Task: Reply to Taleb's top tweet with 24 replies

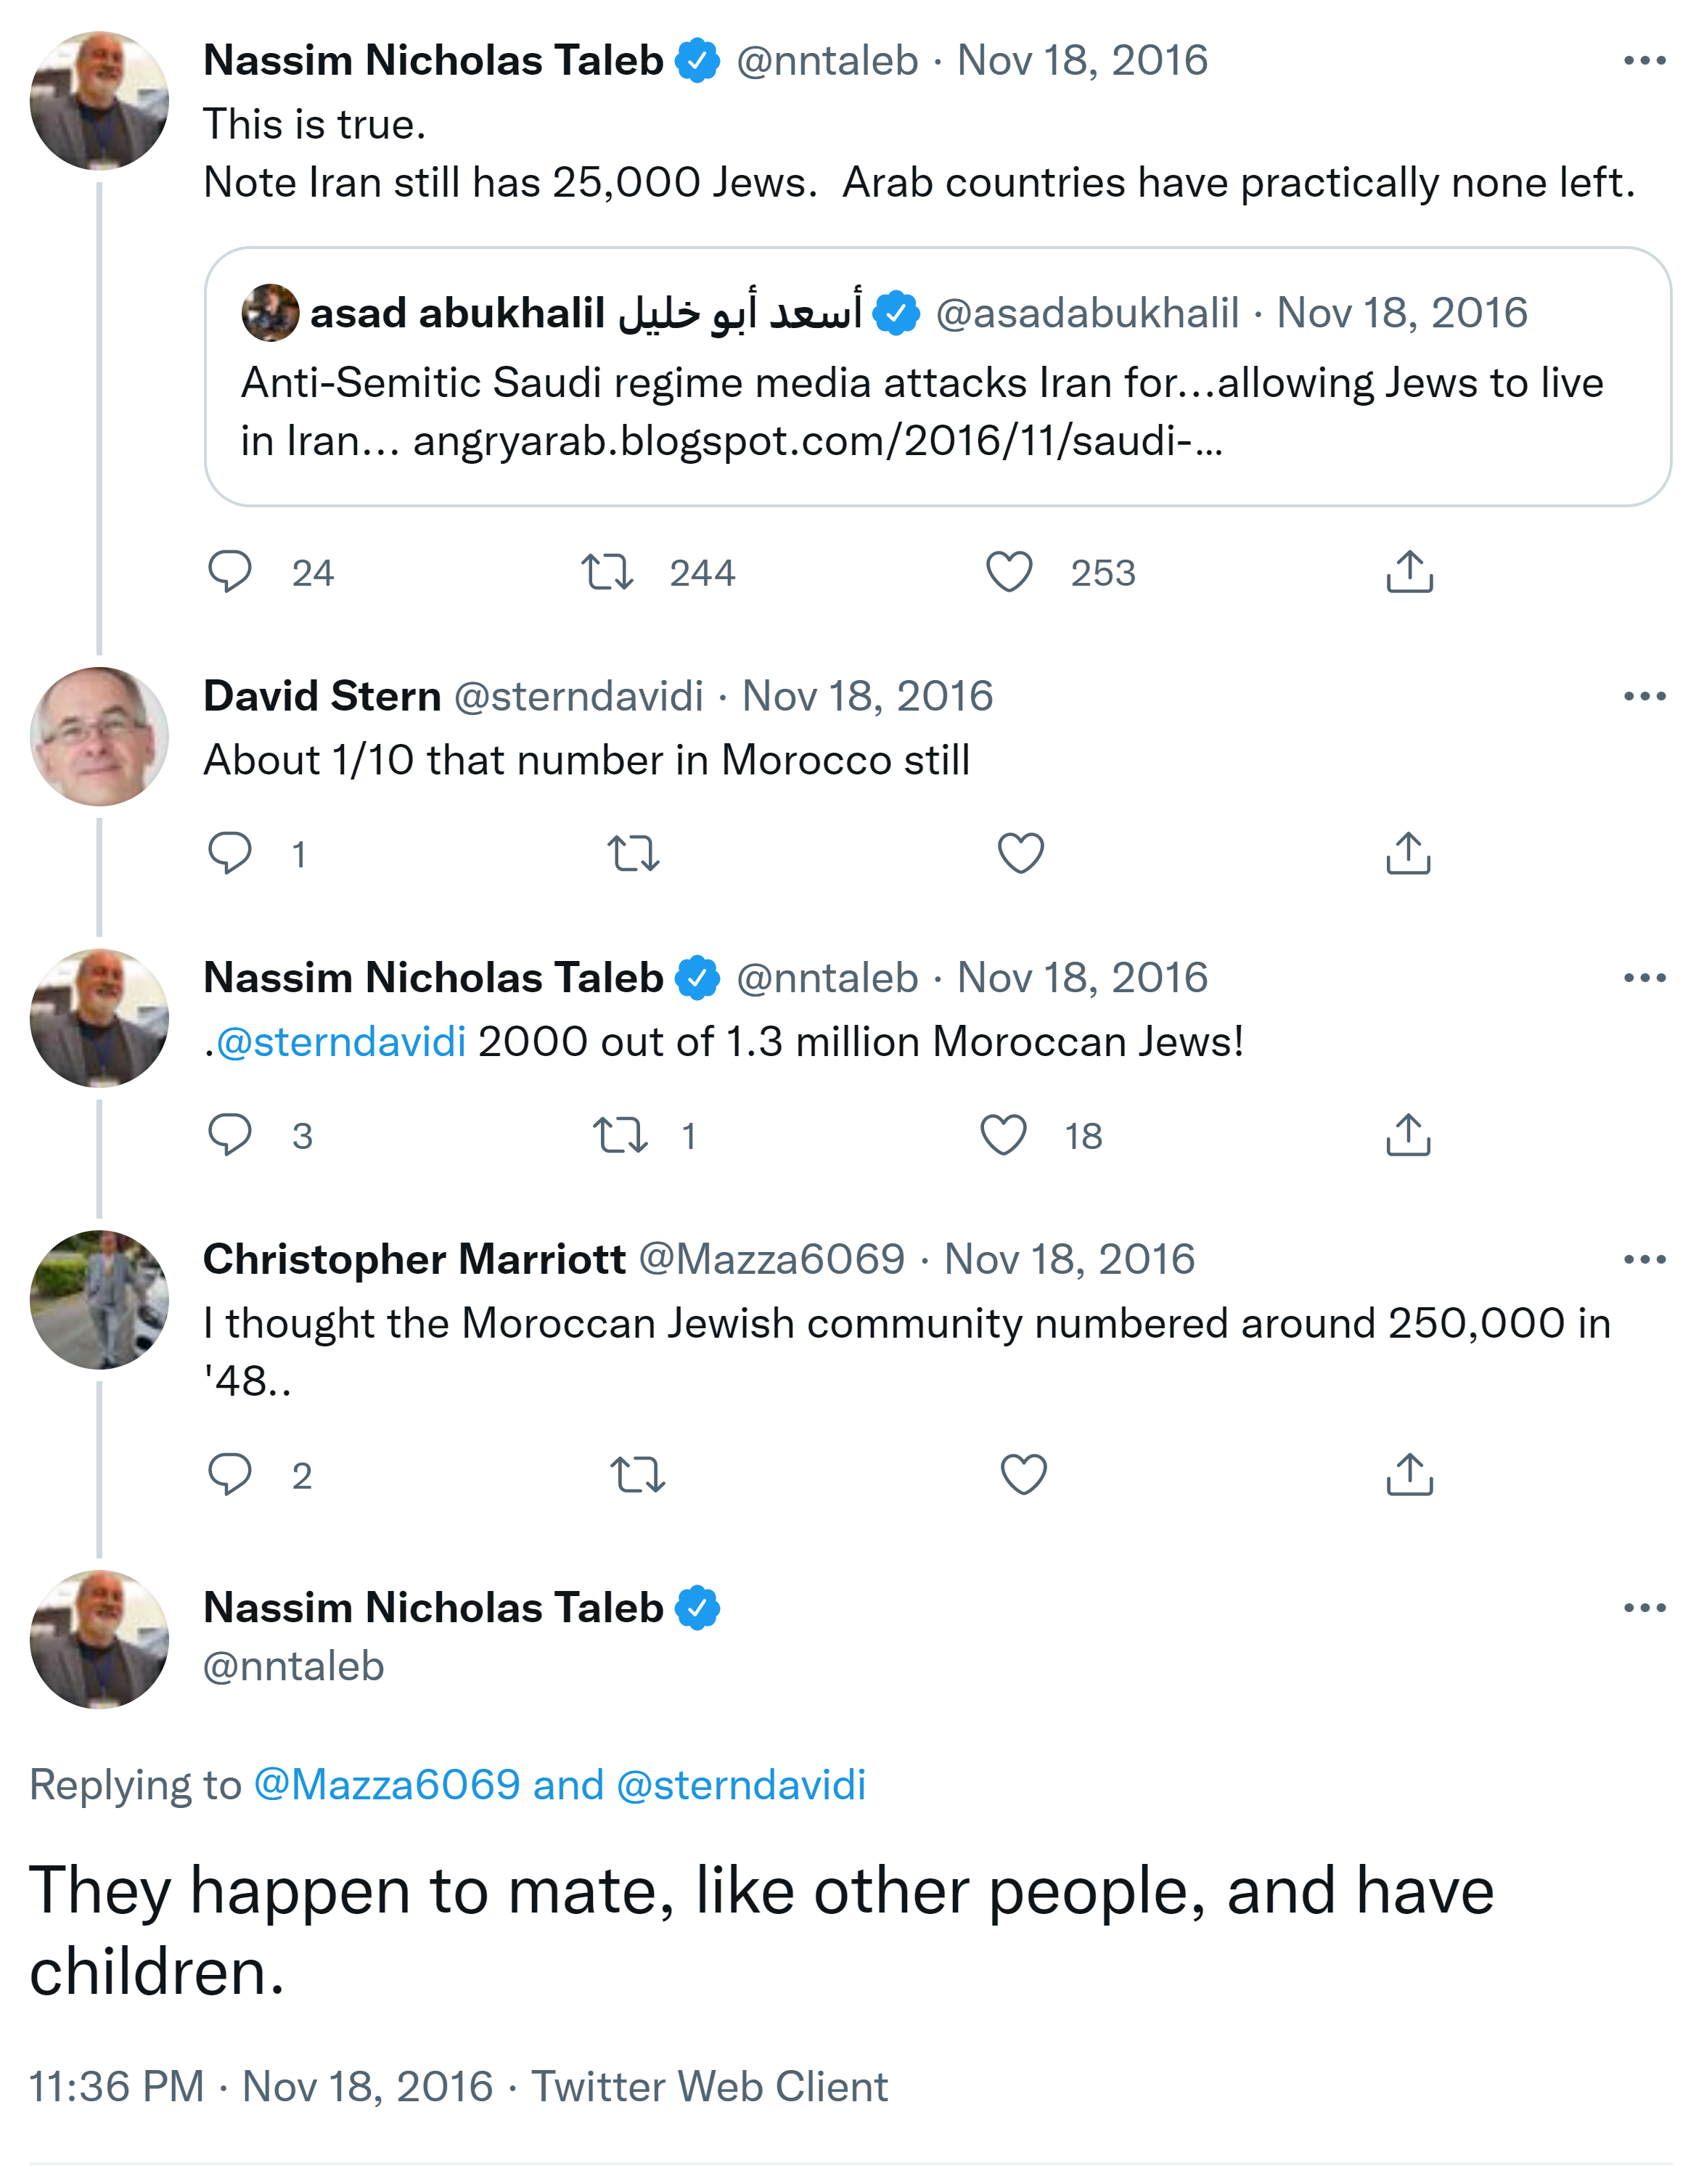Action: click(230, 572)
